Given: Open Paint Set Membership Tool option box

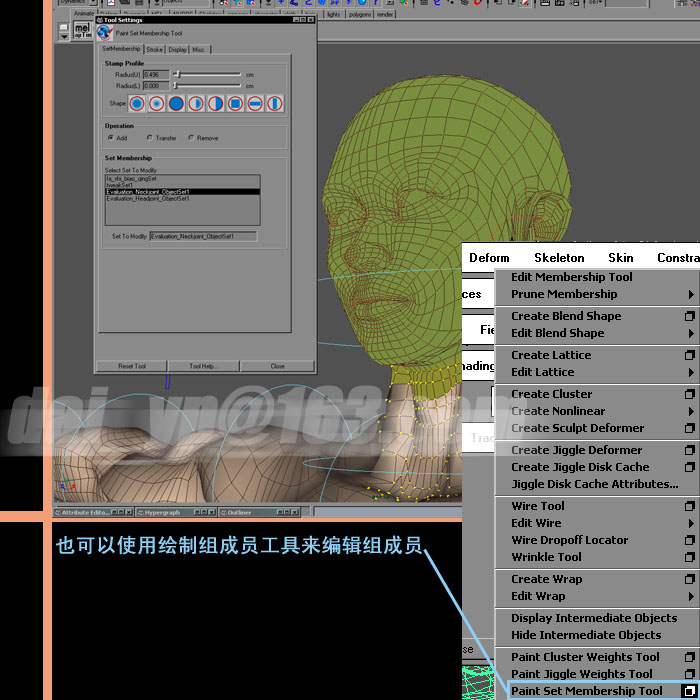Looking at the screenshot, I should [x=690, y=691].
